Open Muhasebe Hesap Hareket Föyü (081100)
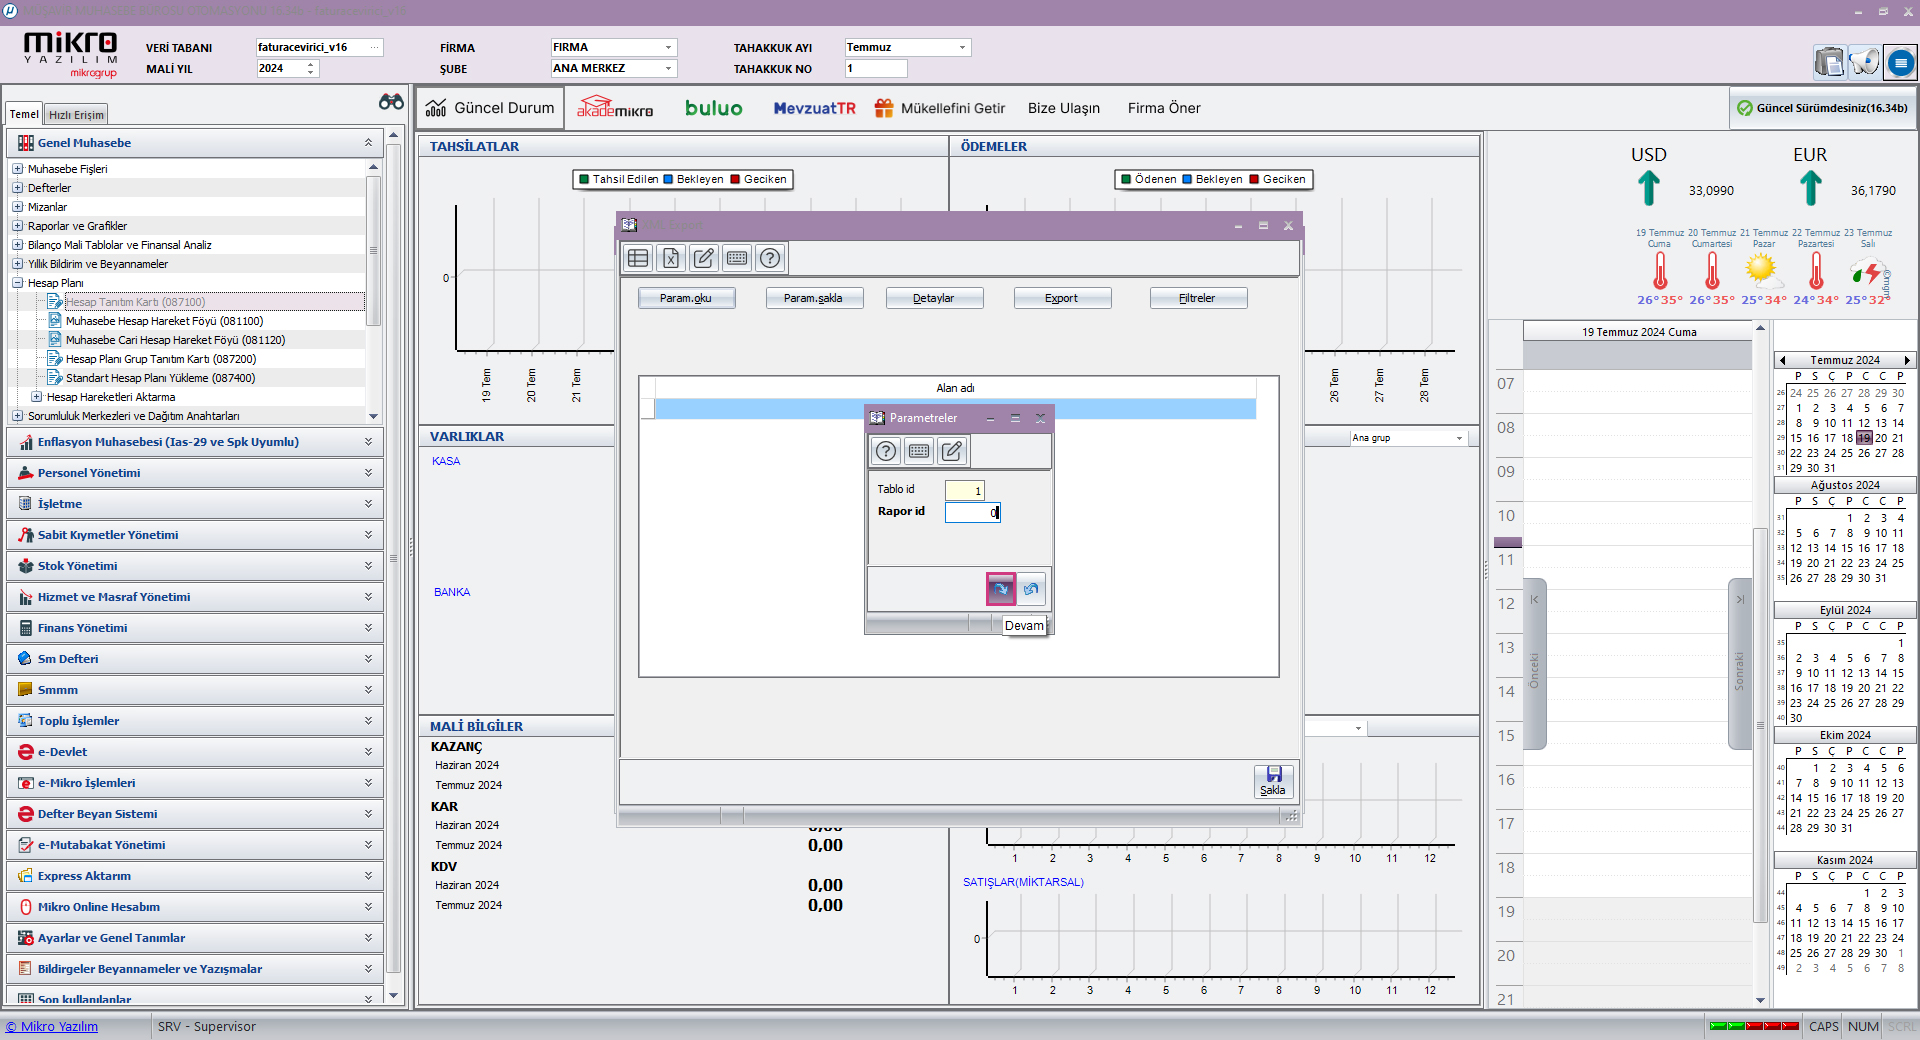 (164, 321)
